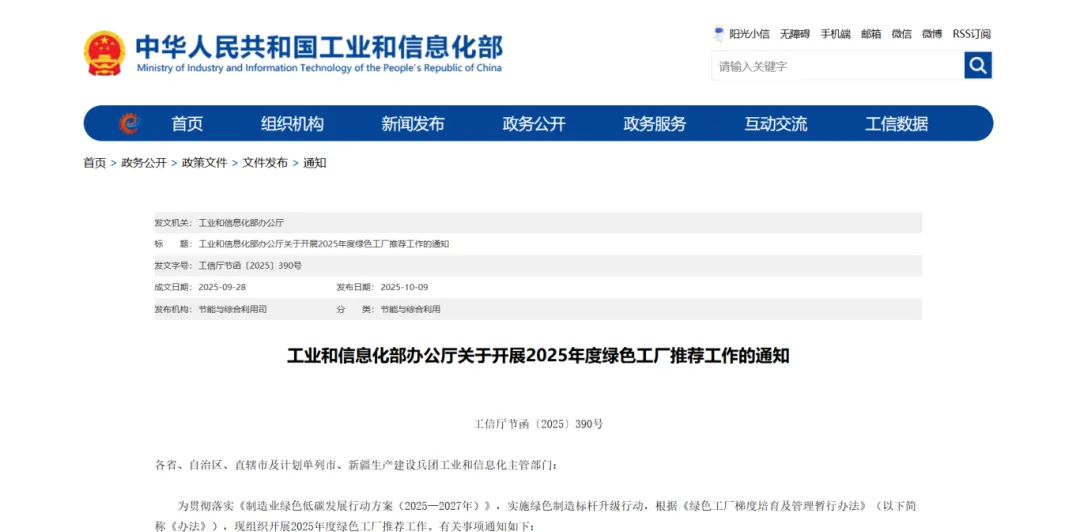
Task: Click the 标题 row title text
Action: pyautogui.click(x=324, y=244)
